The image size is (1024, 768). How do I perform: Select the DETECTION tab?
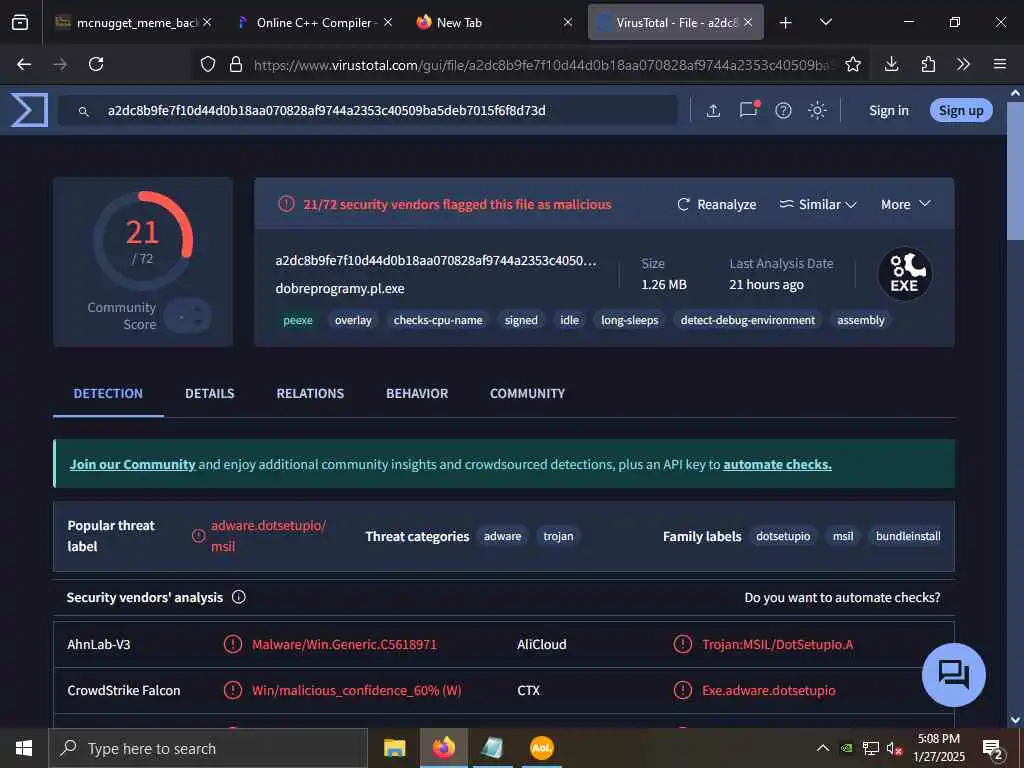(108, 394)
